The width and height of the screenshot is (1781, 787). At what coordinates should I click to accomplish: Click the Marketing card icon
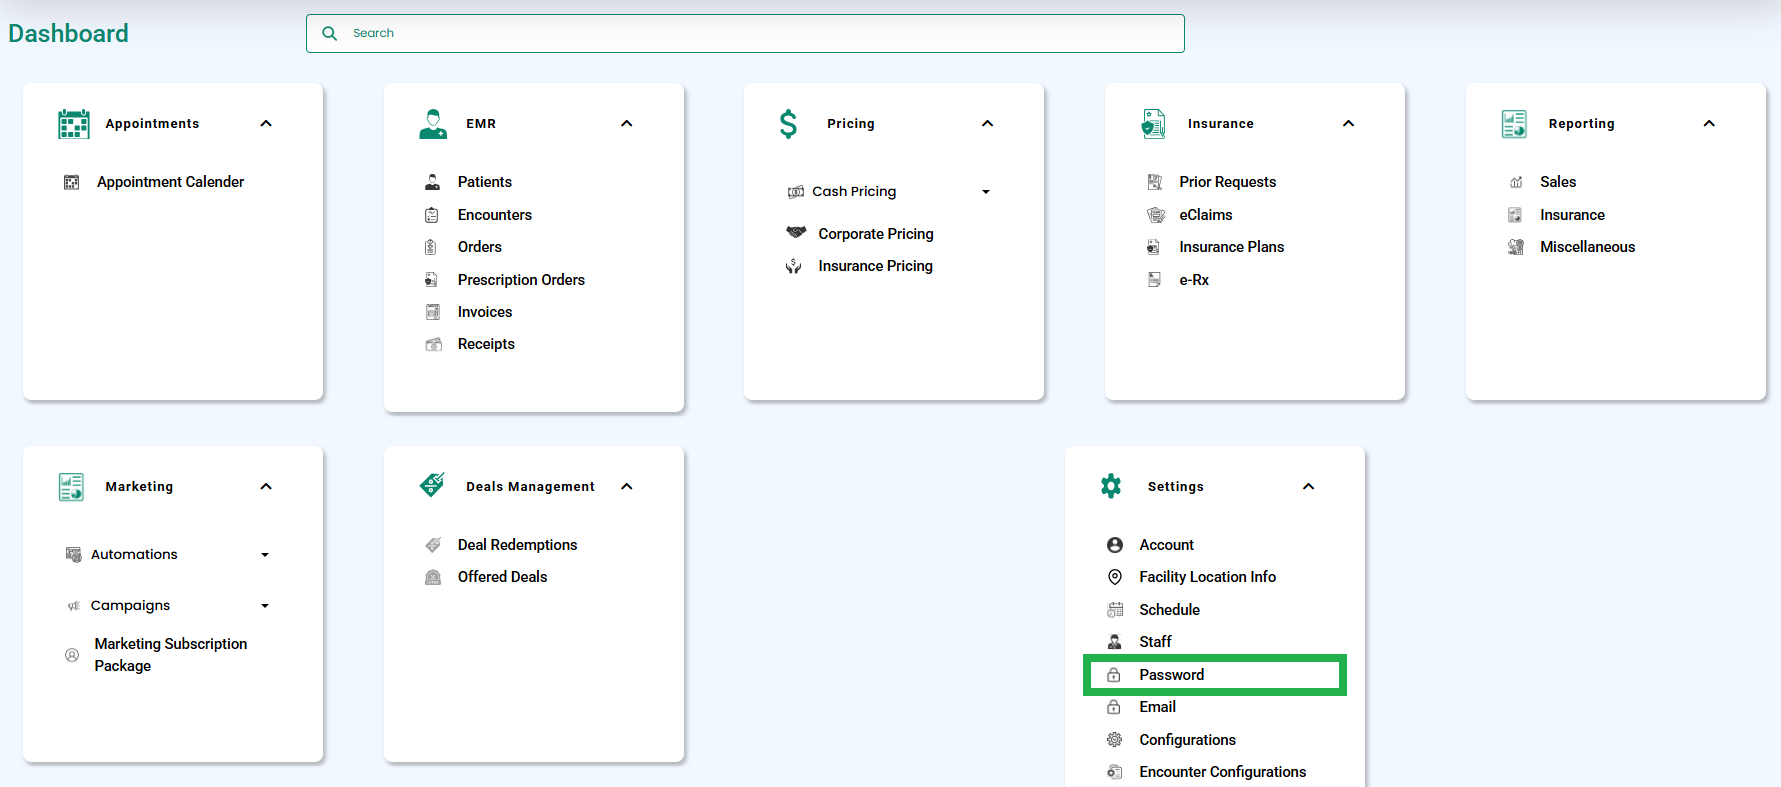71,487
